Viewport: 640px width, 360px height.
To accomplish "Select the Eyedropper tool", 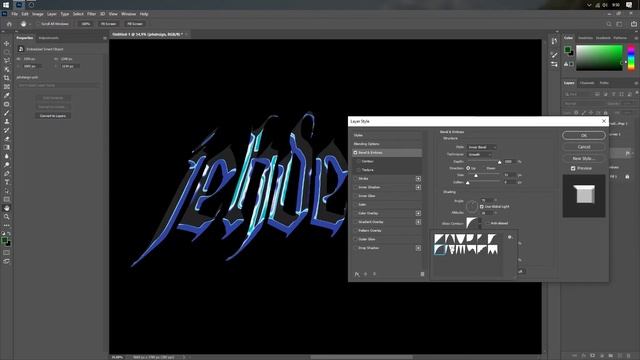I will click(x=7, y=95).
